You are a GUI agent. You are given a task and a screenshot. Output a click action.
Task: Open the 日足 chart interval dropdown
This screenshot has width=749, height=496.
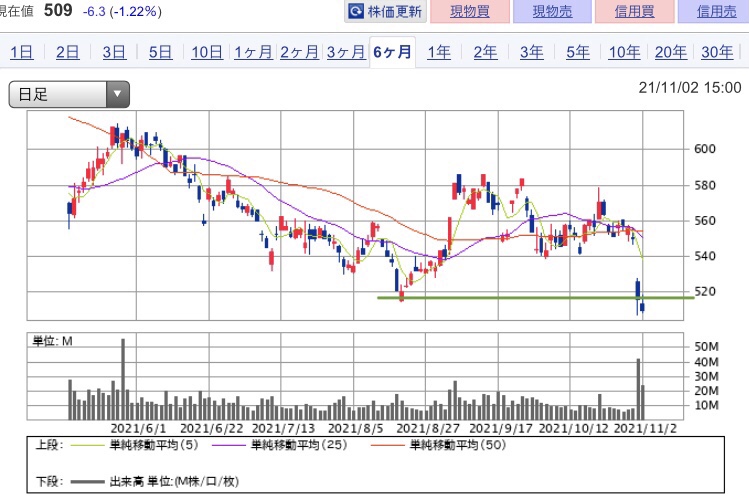(x=69, y=94)
